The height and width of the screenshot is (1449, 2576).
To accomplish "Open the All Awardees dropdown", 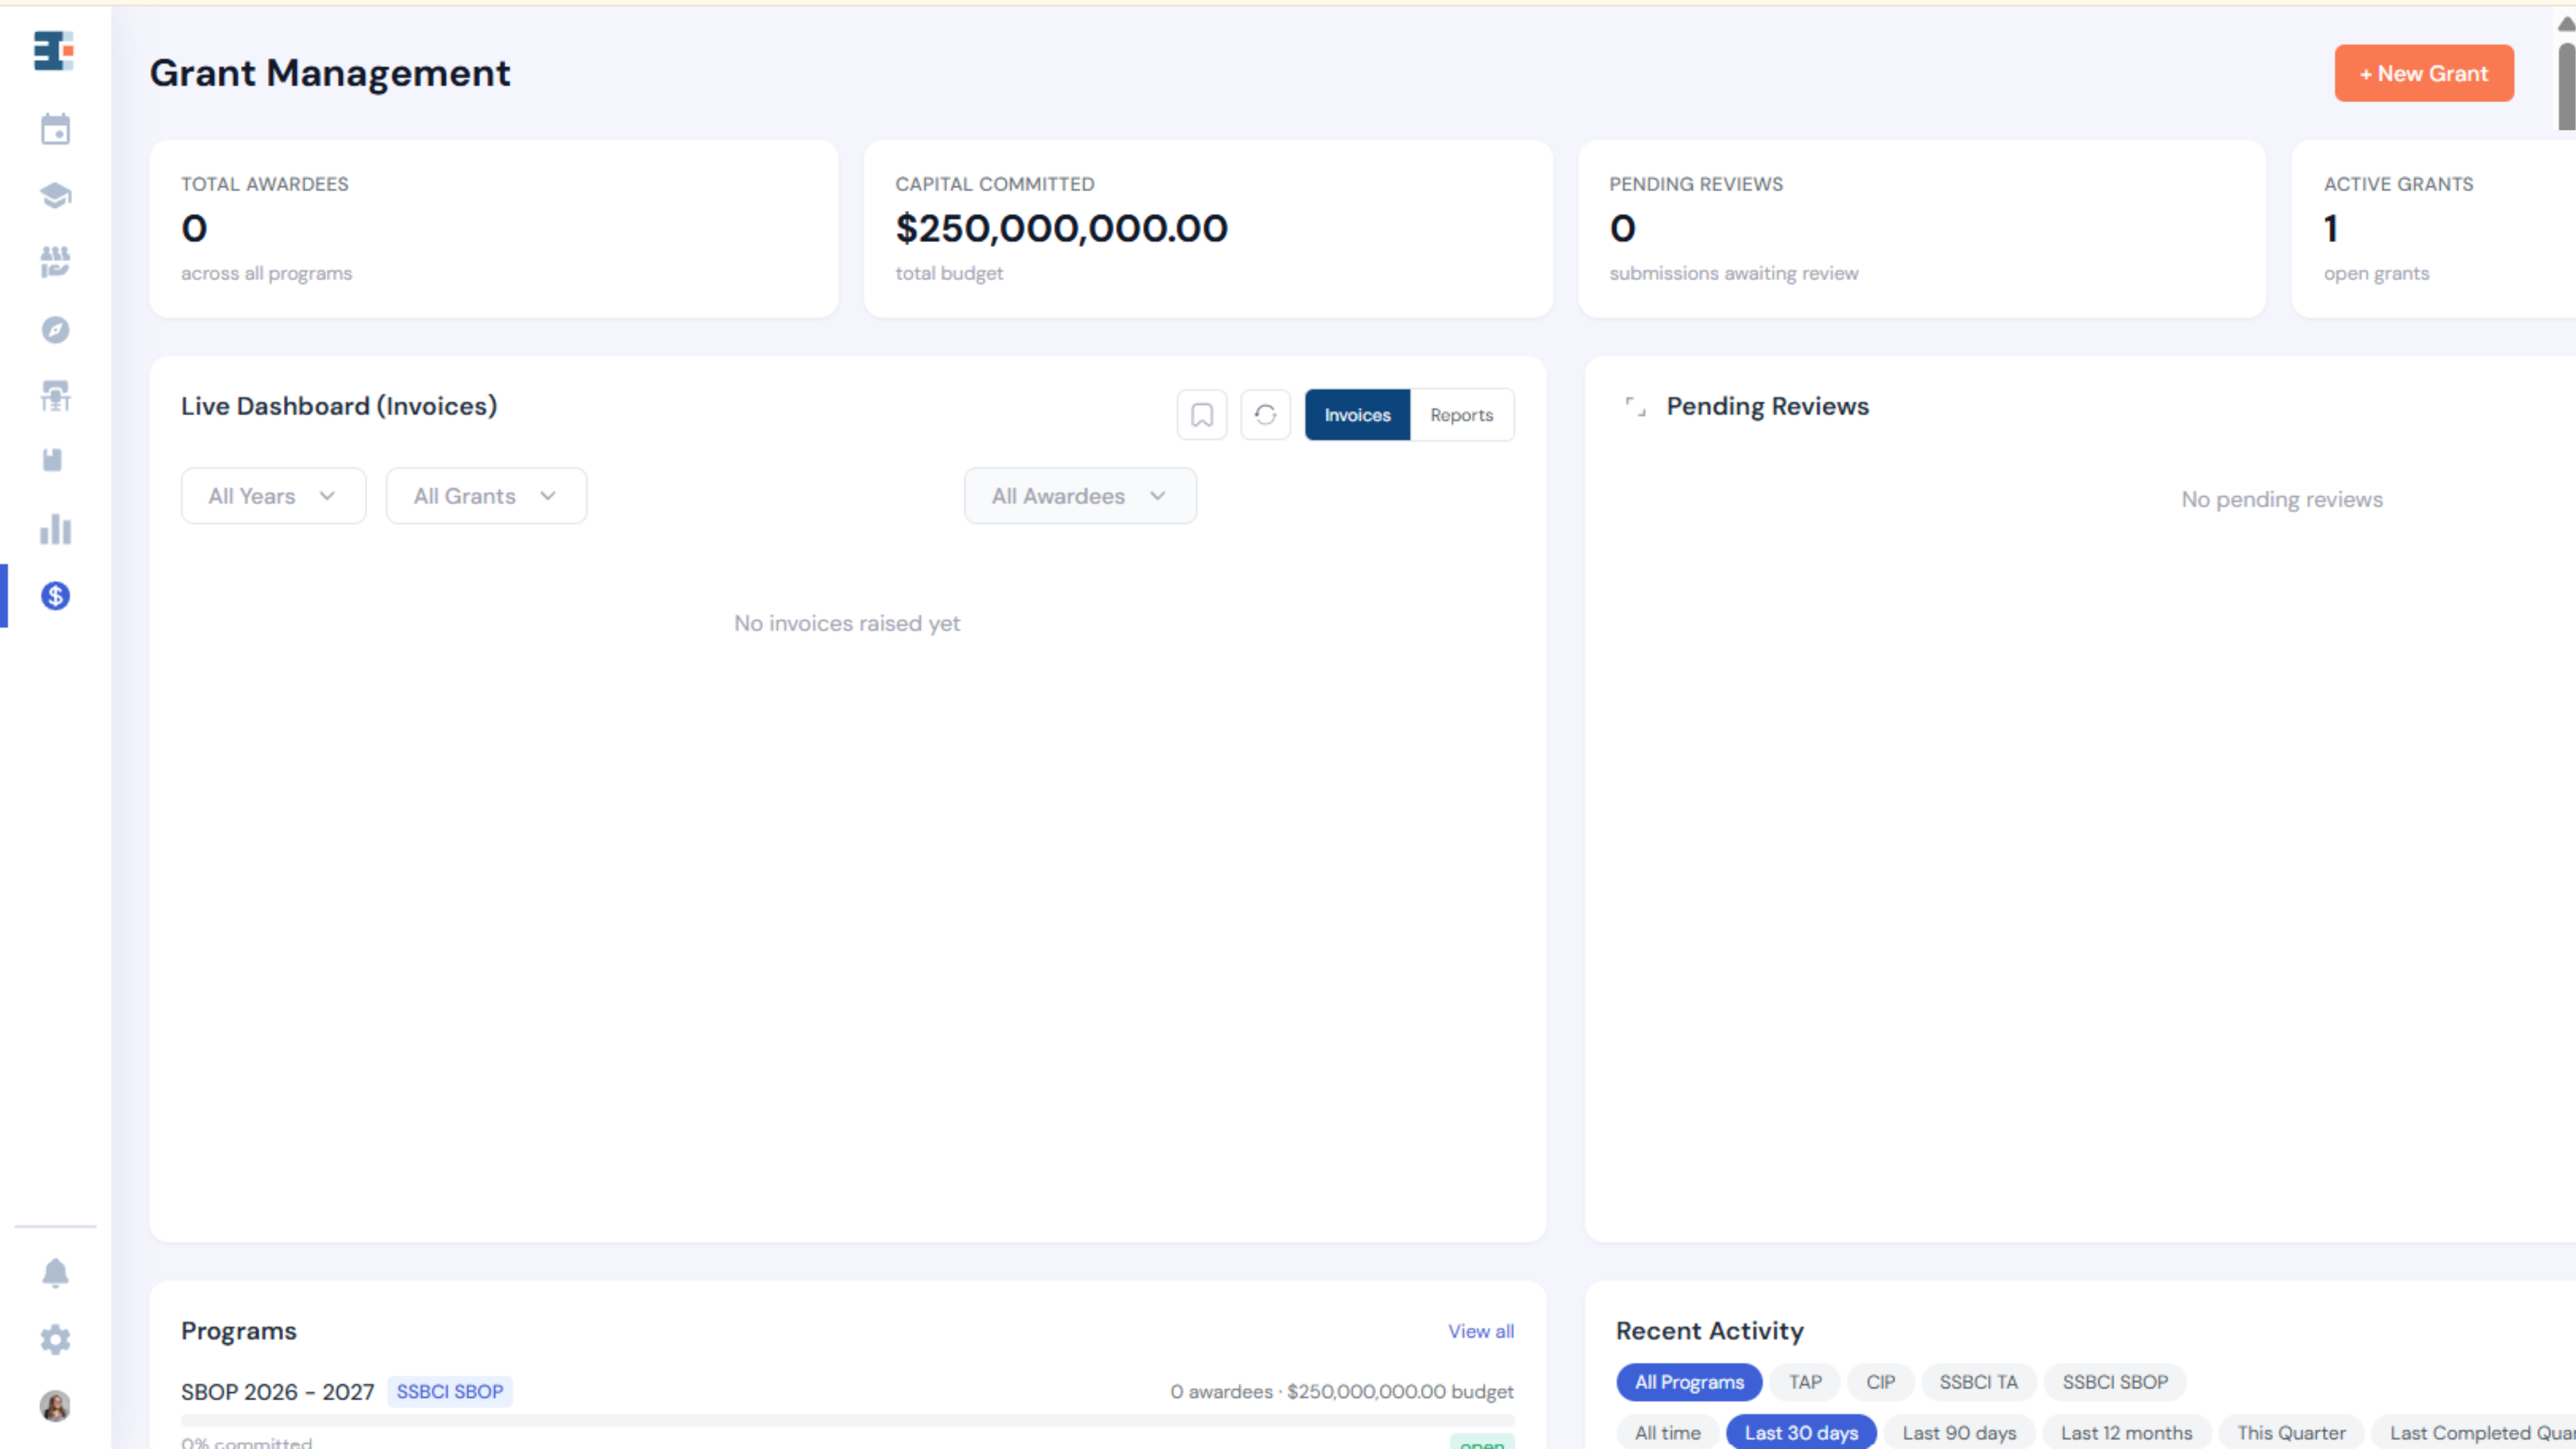I will pos(1080,496).
